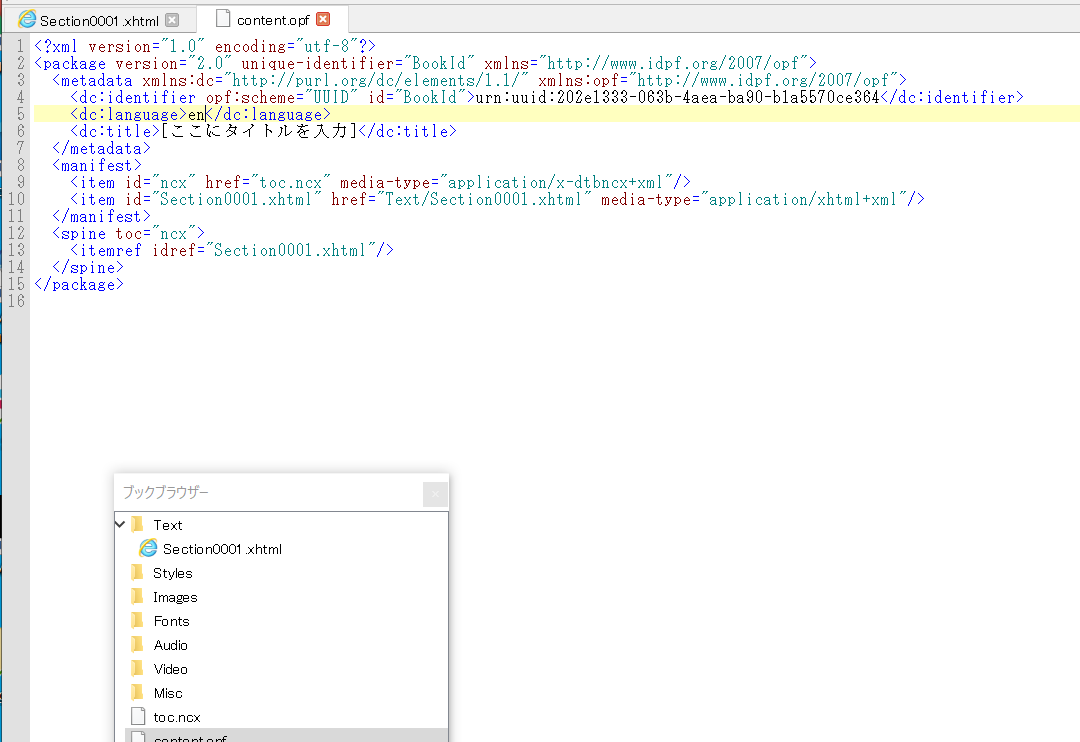
Task: Collapse the Text folder using its chevron
Action: [x=121, y=524]
